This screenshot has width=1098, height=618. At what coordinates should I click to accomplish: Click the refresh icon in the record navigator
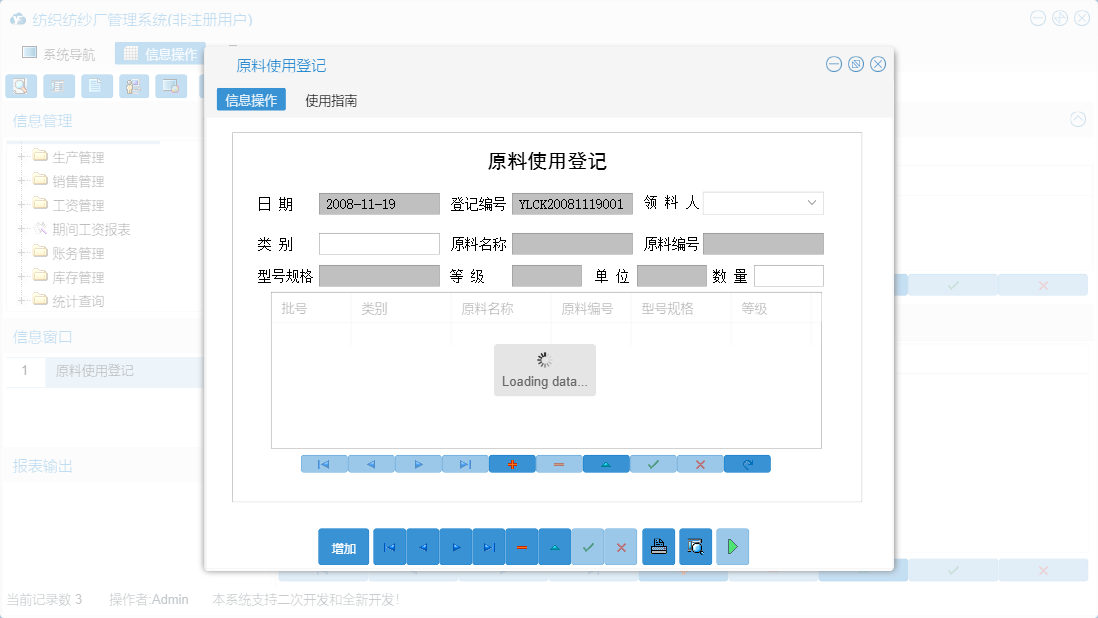pos(747,463)
